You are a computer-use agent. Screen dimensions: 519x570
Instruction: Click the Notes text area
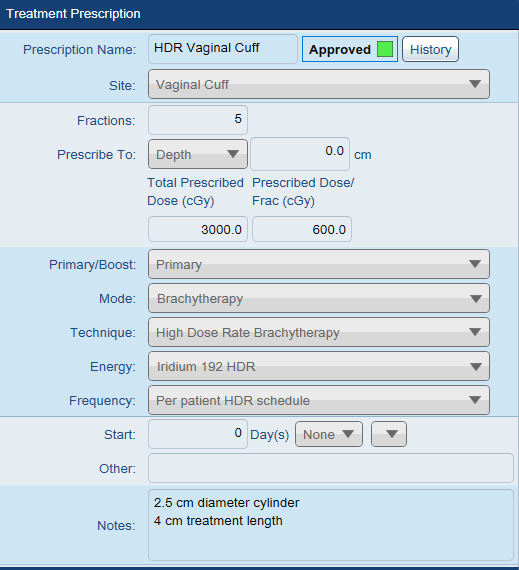pos(331,525)
